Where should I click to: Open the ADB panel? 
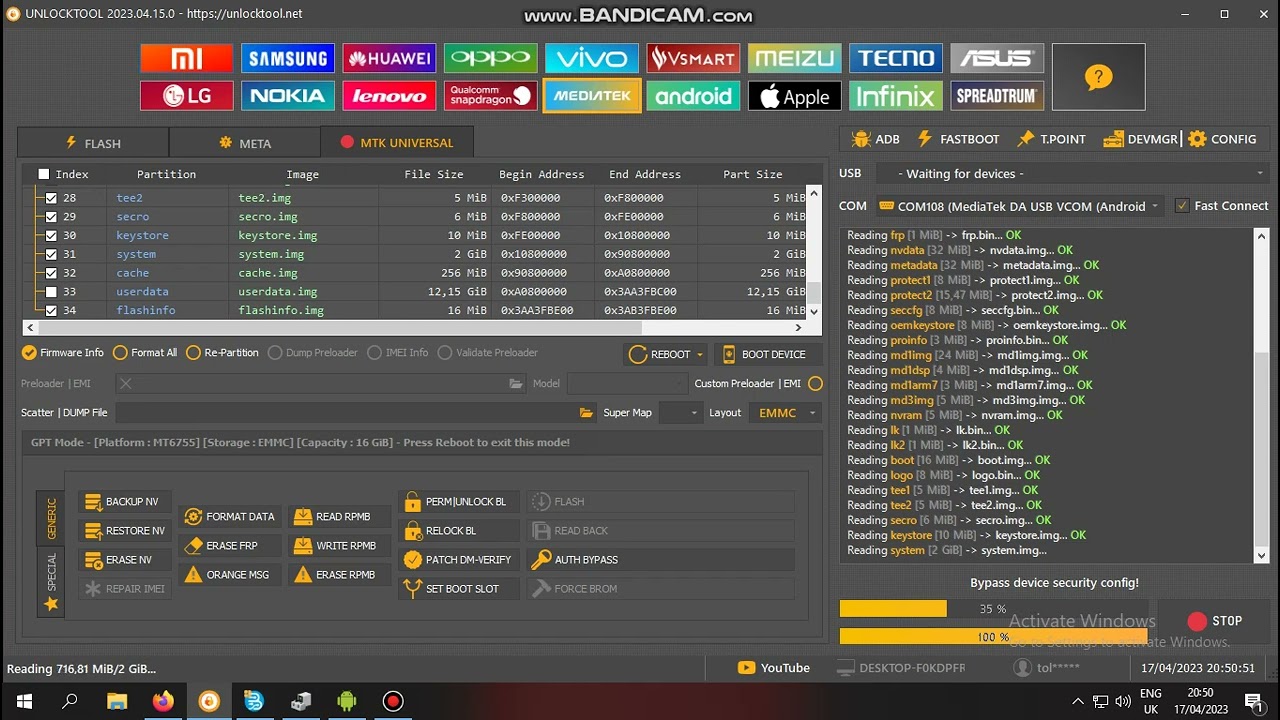(x=875, y=139)
